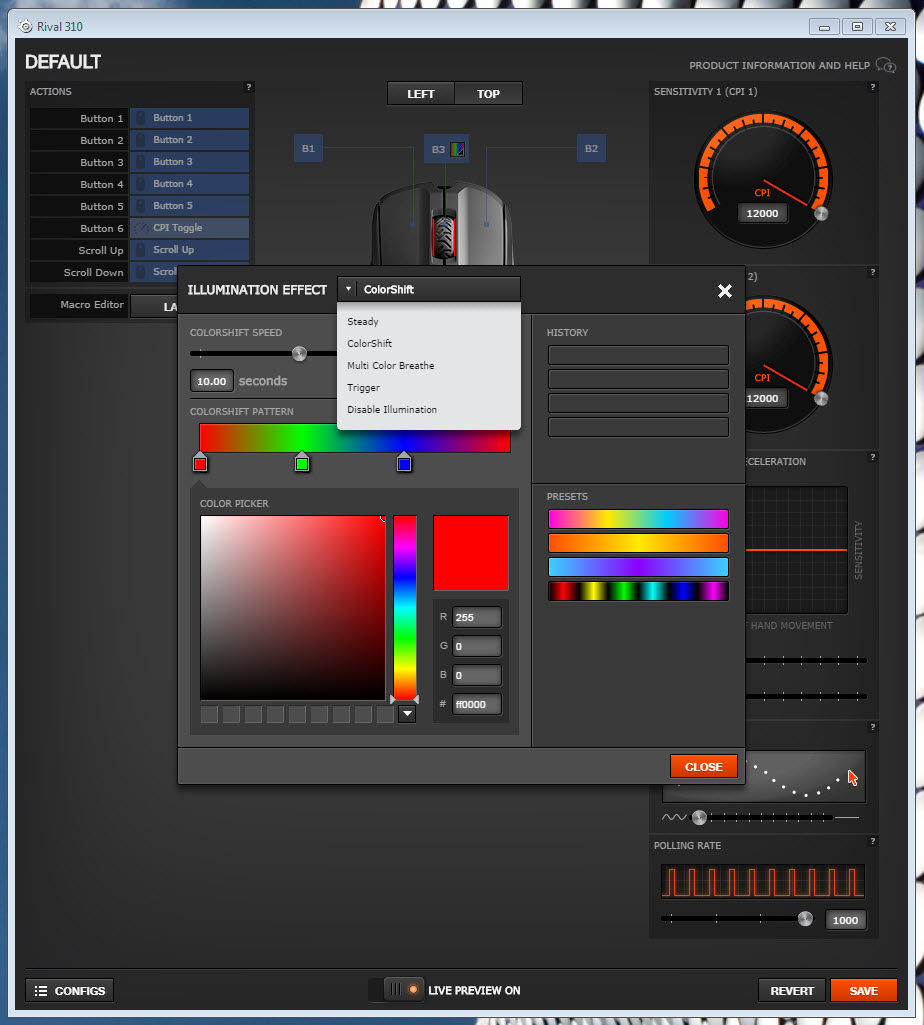924x1025 pixels.
Task: Click the G value input field
Action: (477, 646)
